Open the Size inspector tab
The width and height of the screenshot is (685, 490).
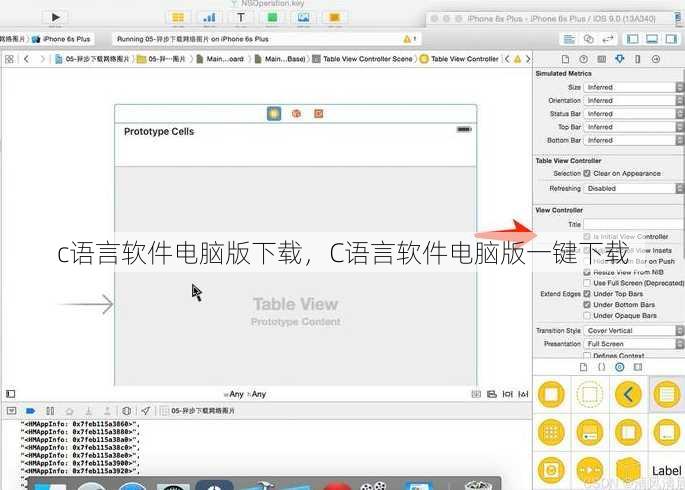point(637,59)
